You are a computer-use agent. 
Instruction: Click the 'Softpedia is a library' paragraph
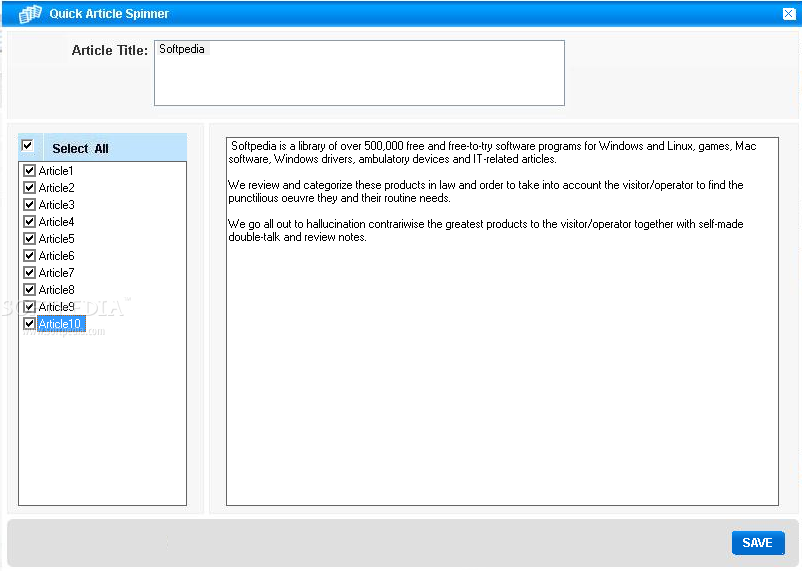(x=492, y=152)
